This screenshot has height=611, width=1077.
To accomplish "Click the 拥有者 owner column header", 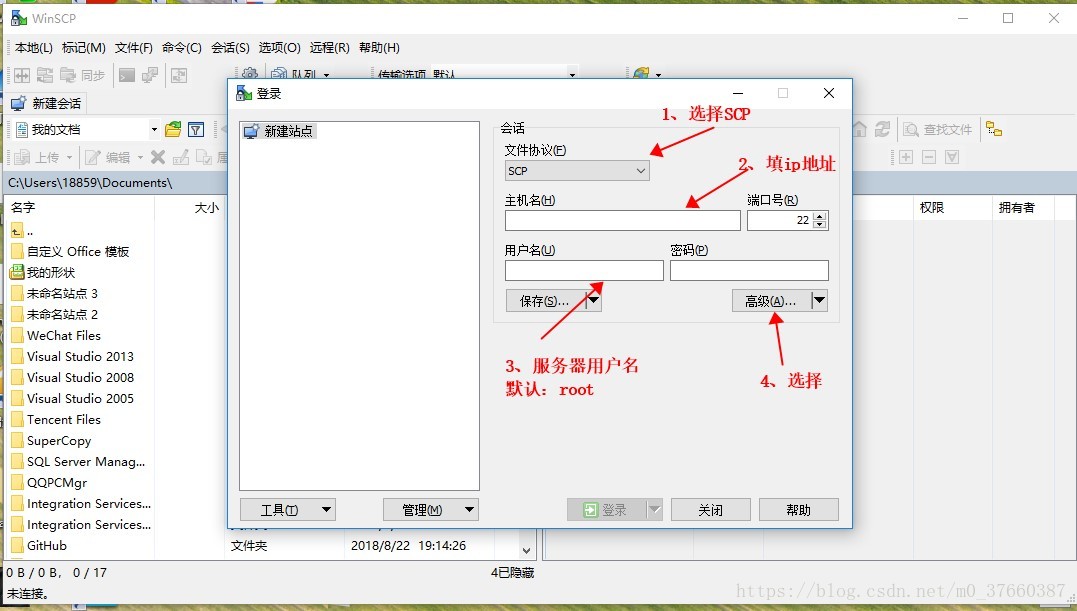I will point(1022,207).
